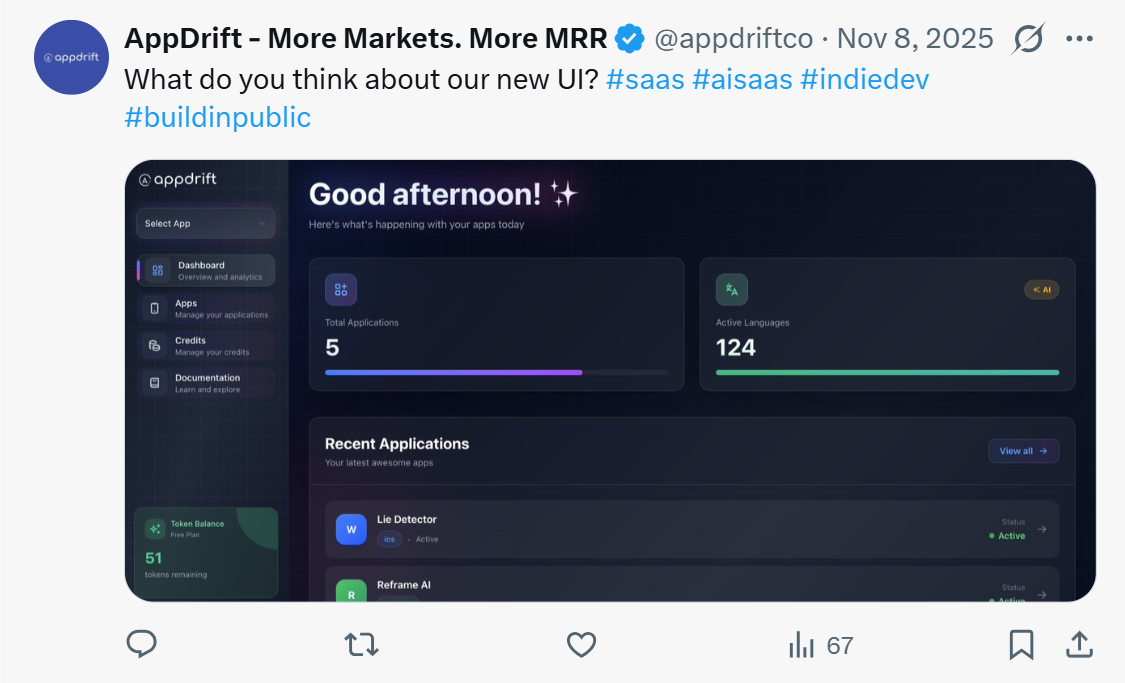The image size is (1125, 683).
Task: Open Reframe AI via its row arrow
Action: click(x=1040, y=592)
